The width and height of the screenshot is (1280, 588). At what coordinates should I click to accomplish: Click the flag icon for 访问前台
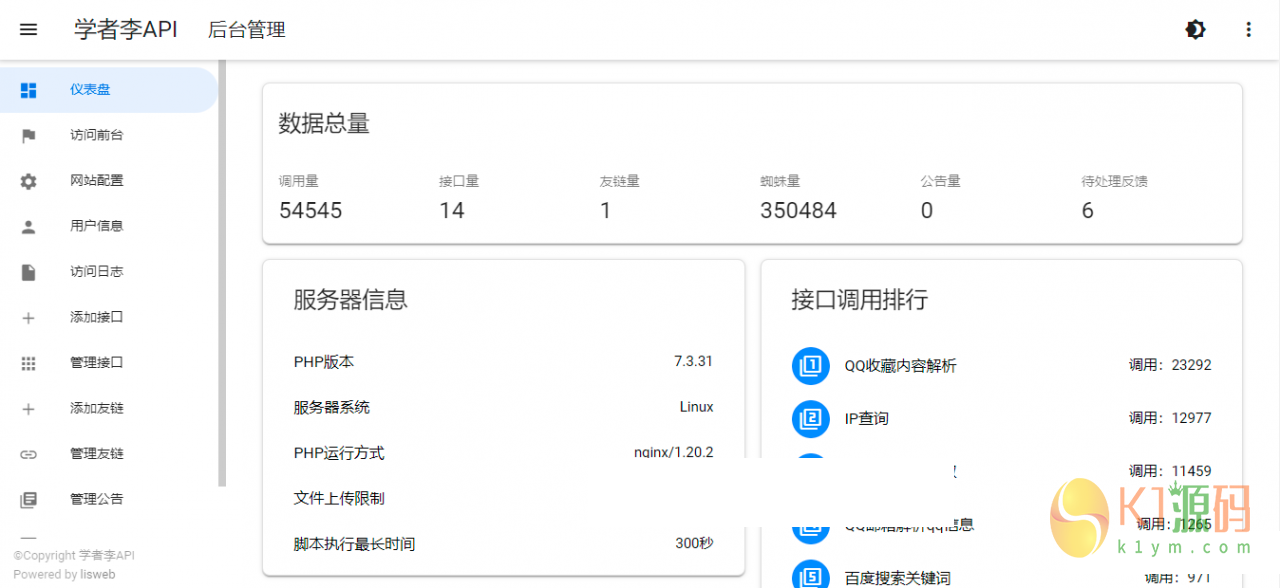28,136
